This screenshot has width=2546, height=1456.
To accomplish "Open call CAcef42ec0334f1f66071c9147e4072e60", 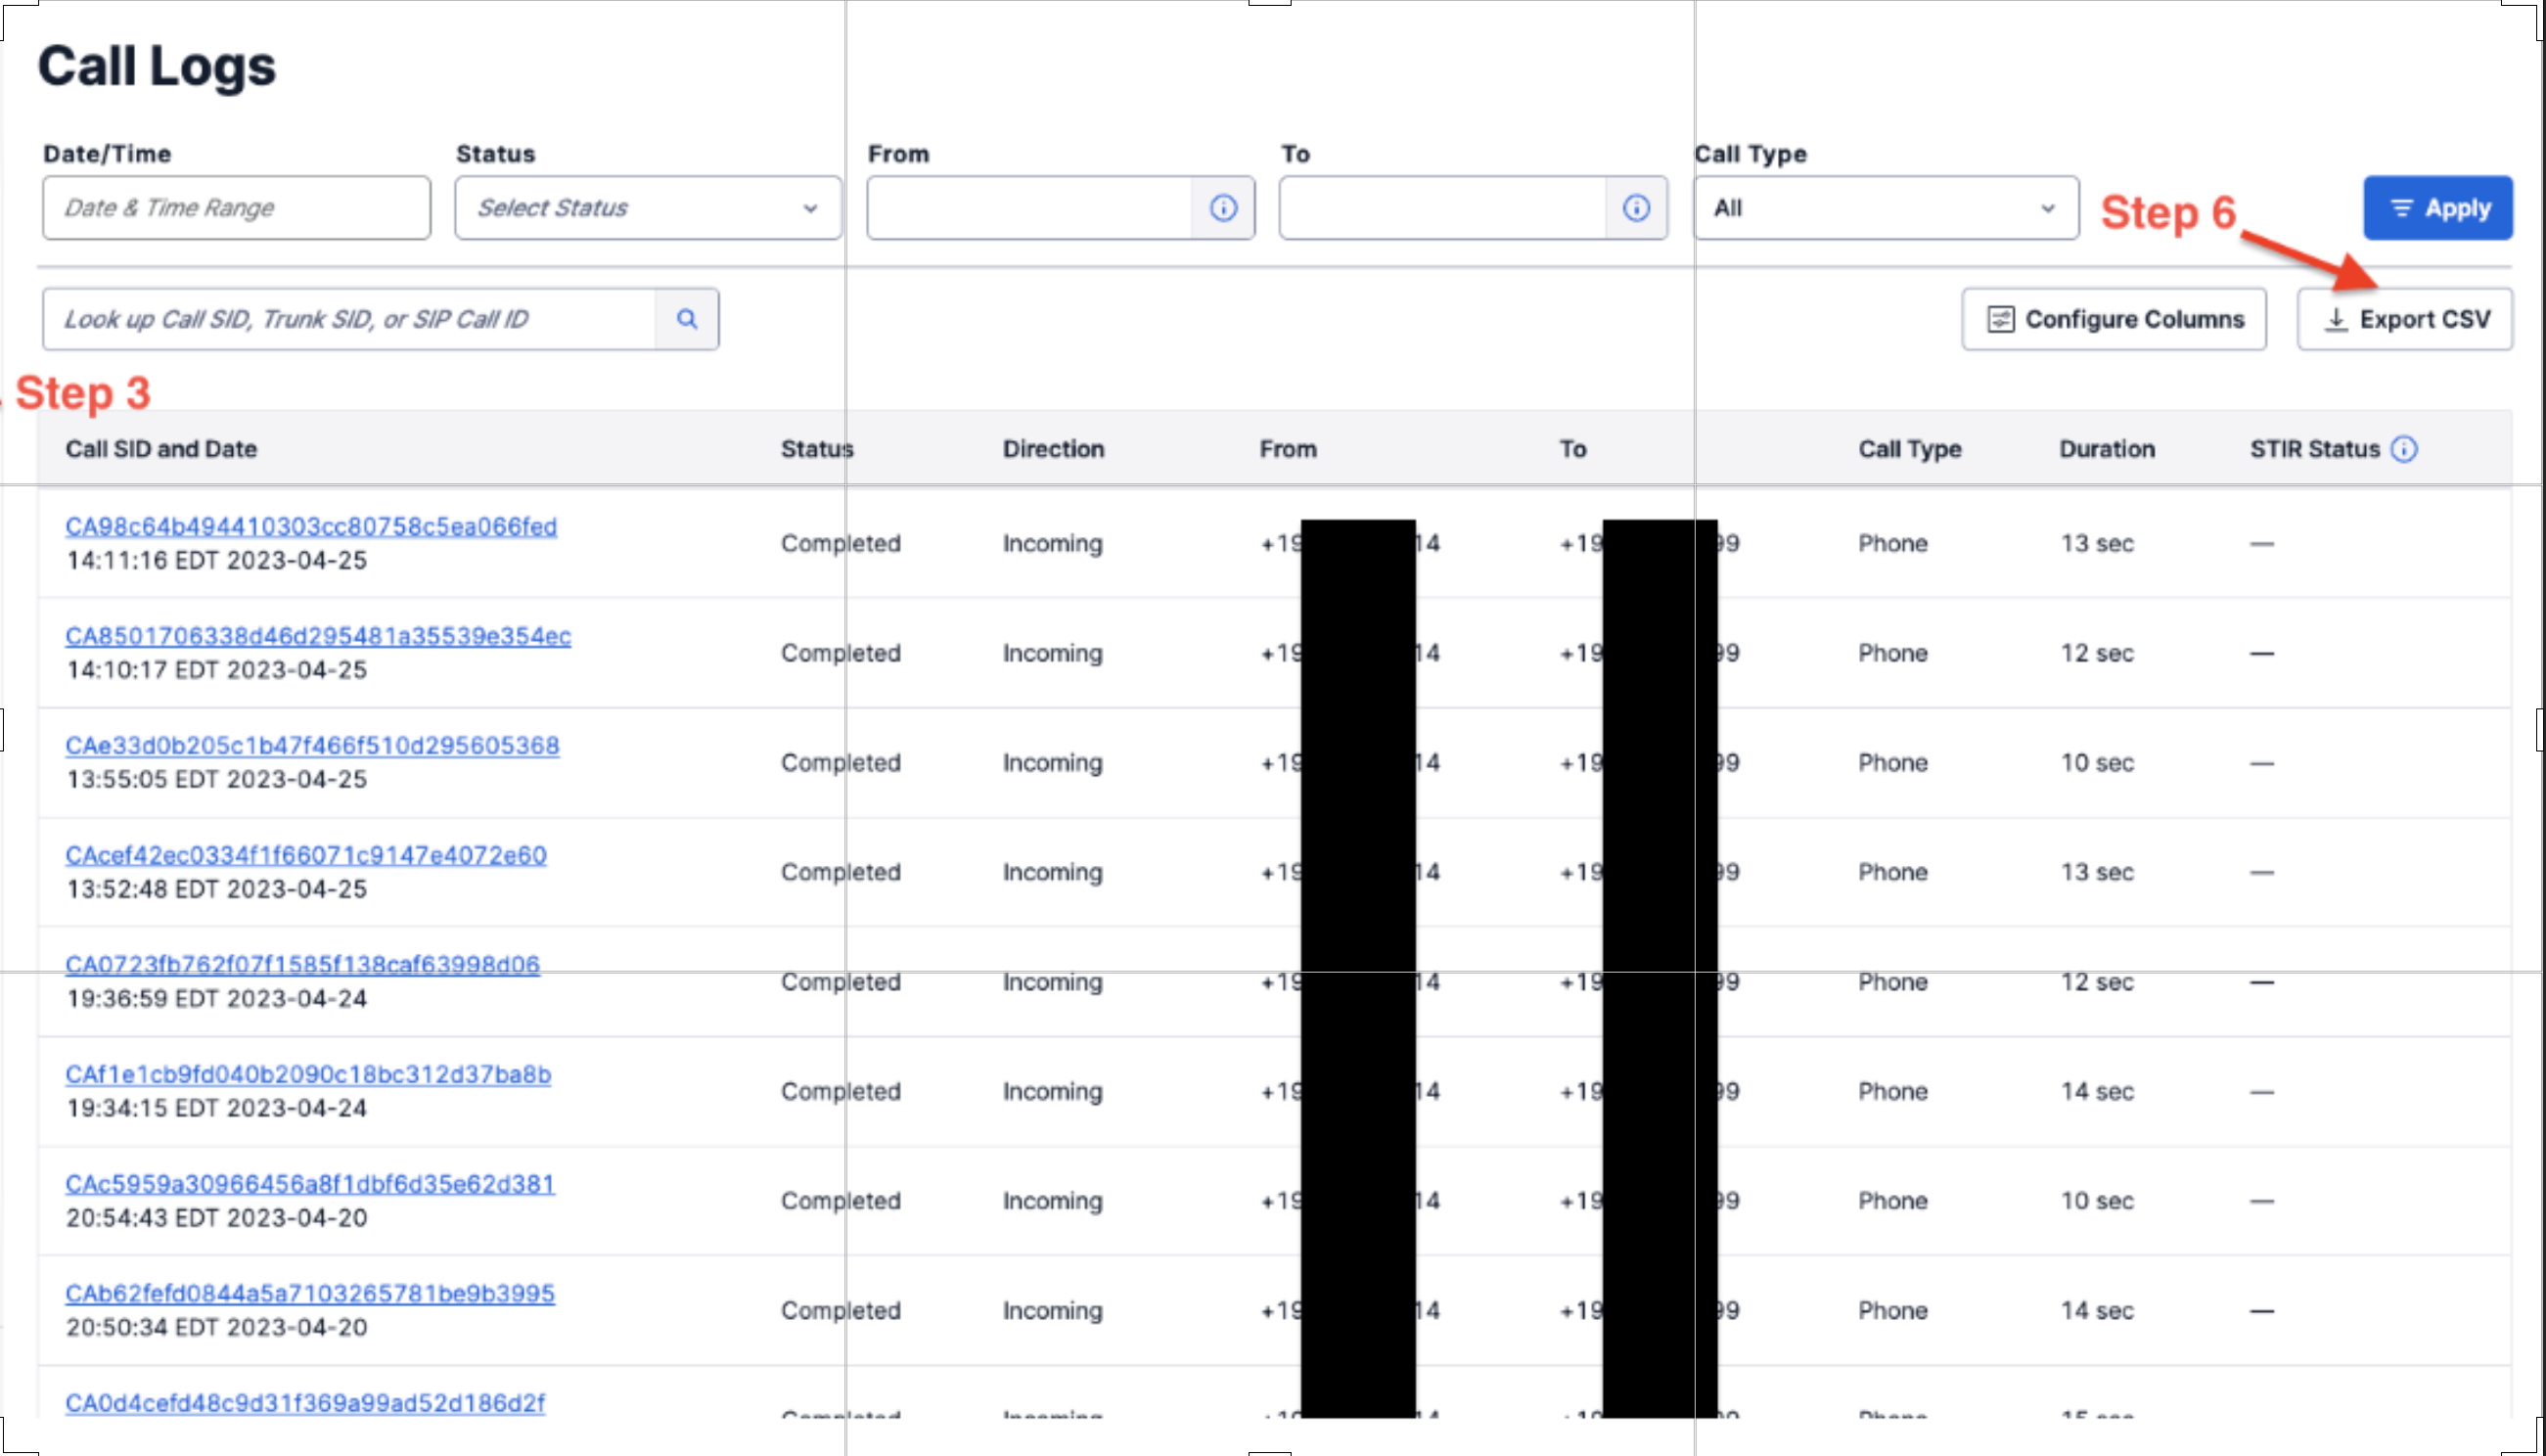I will pyautogui.click(x=306, y=855).
